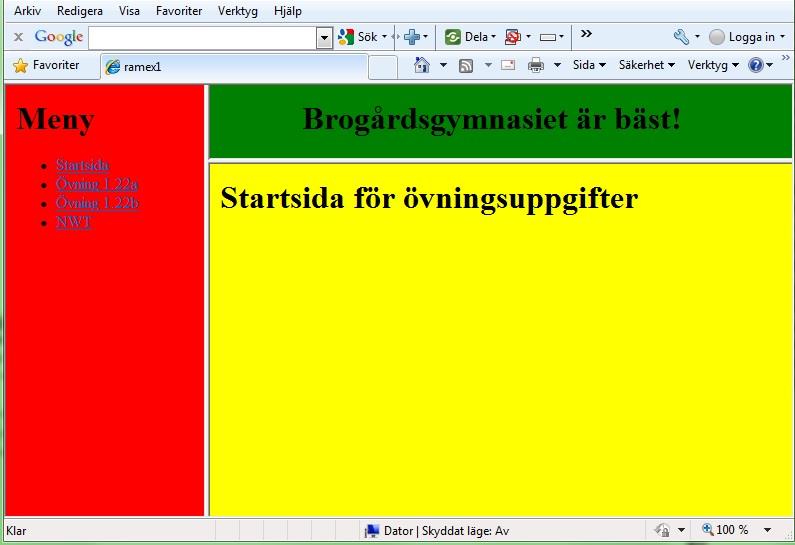Click the autofill field icon on Google toolbar

[x=548, y=37]
